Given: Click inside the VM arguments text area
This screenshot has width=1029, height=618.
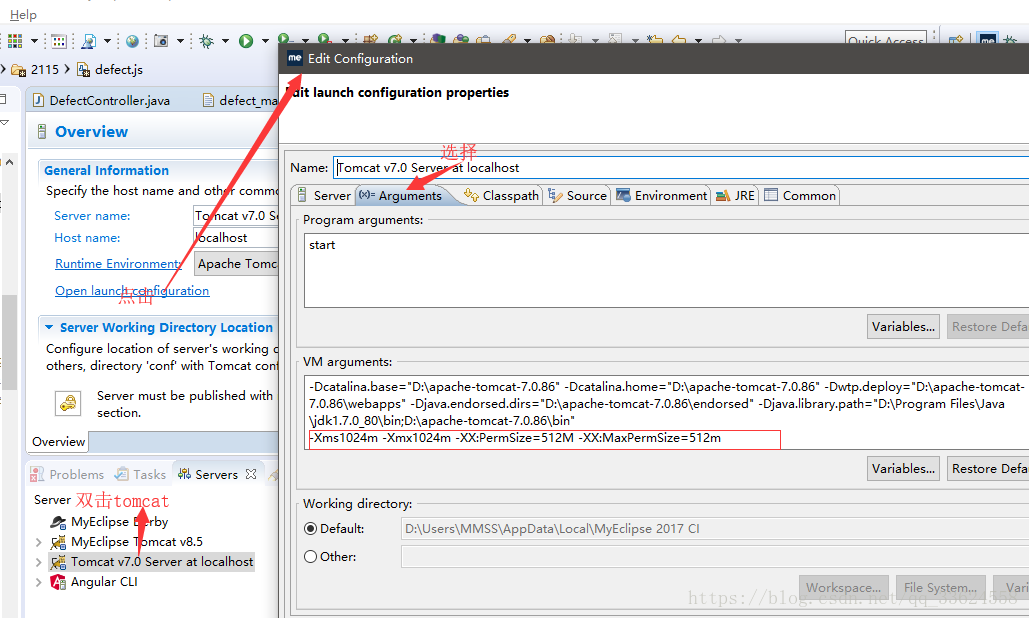Looking at the screenshot, I should [x=666, y=412].
